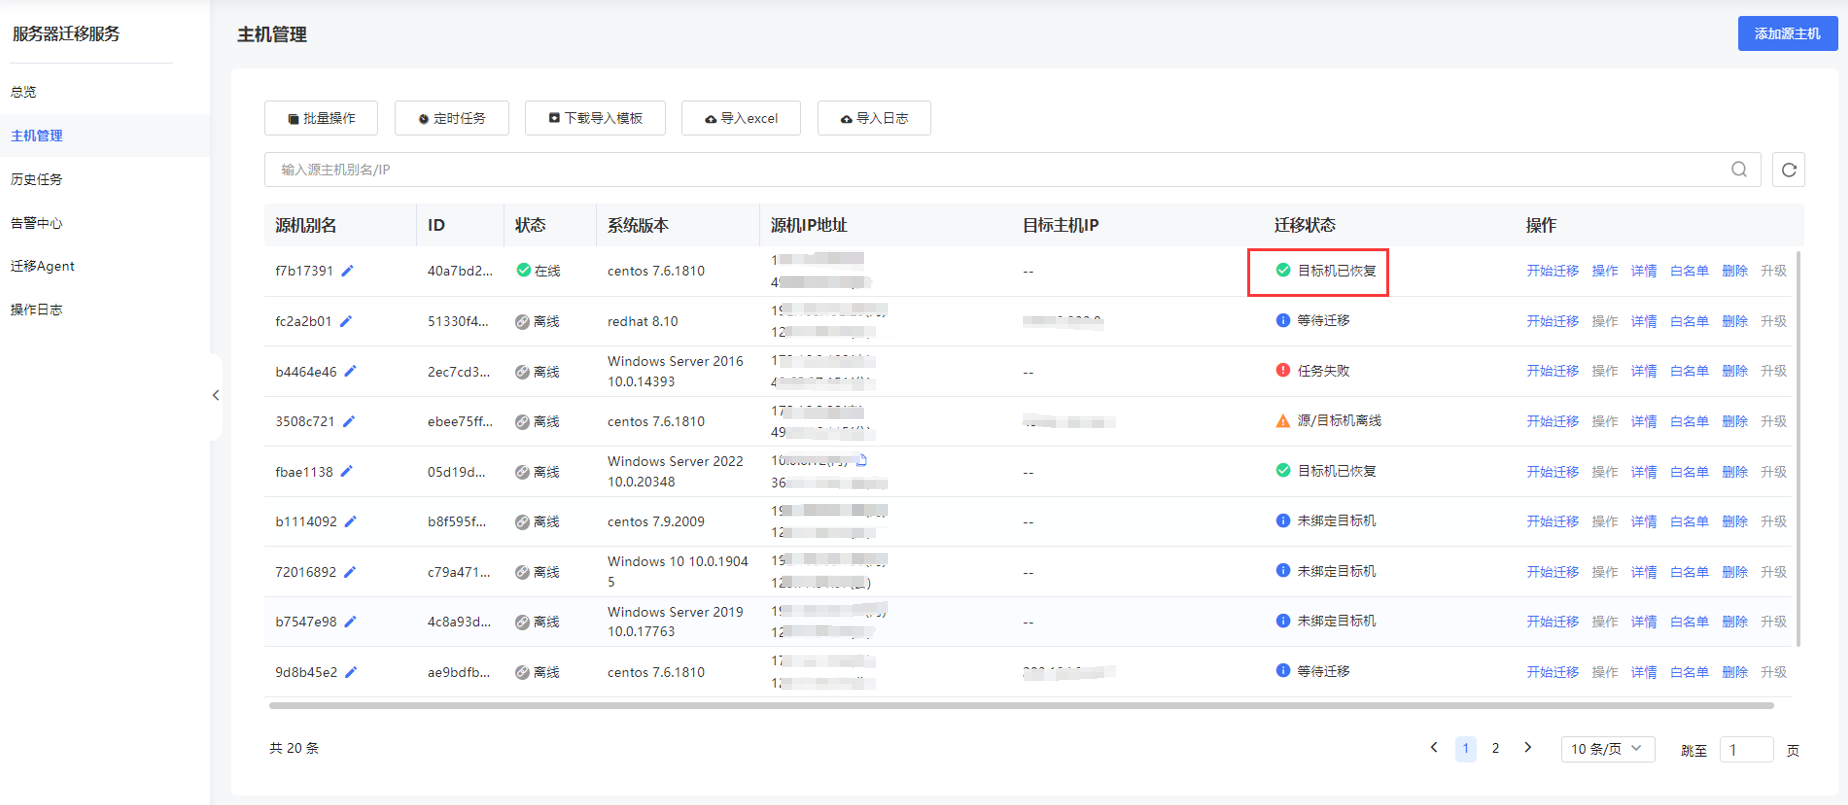The width and height of the screenshot is (1848, 805).
Task: Click 删除 for b7547e98
Action: pyautogui.click(x=1735, y=621)
